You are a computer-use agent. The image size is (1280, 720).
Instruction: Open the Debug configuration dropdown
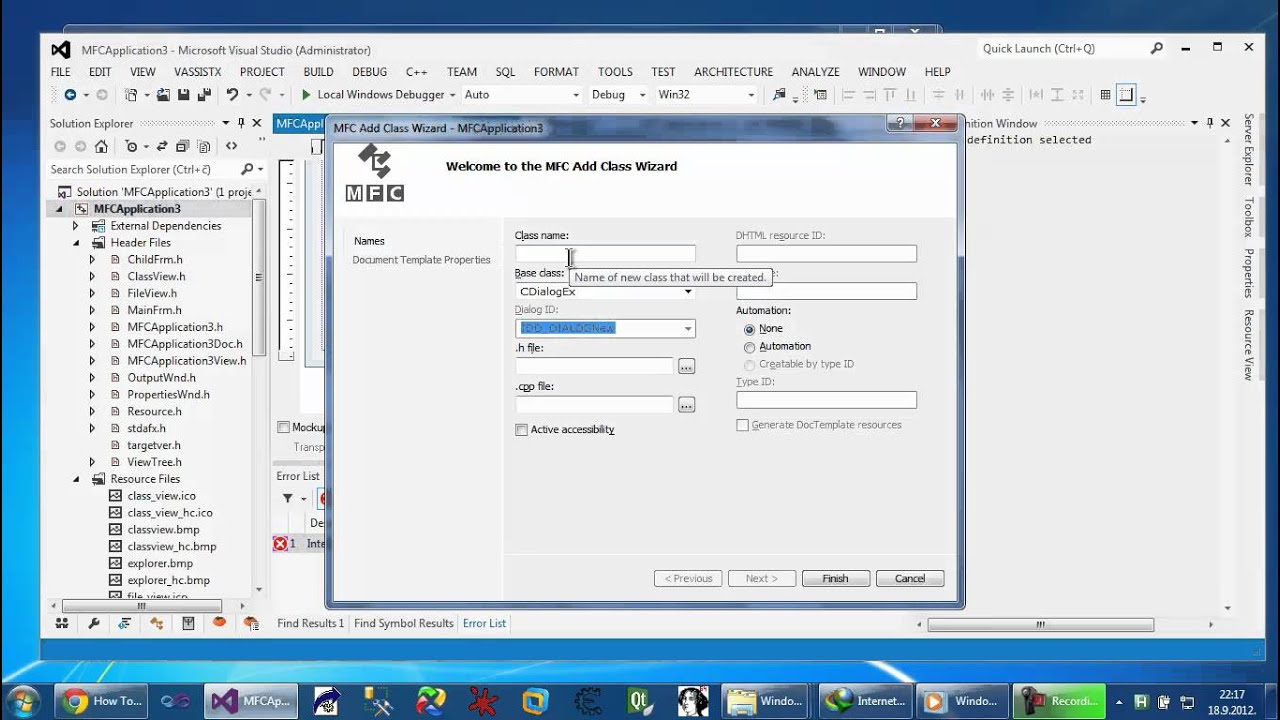point(640,95)
